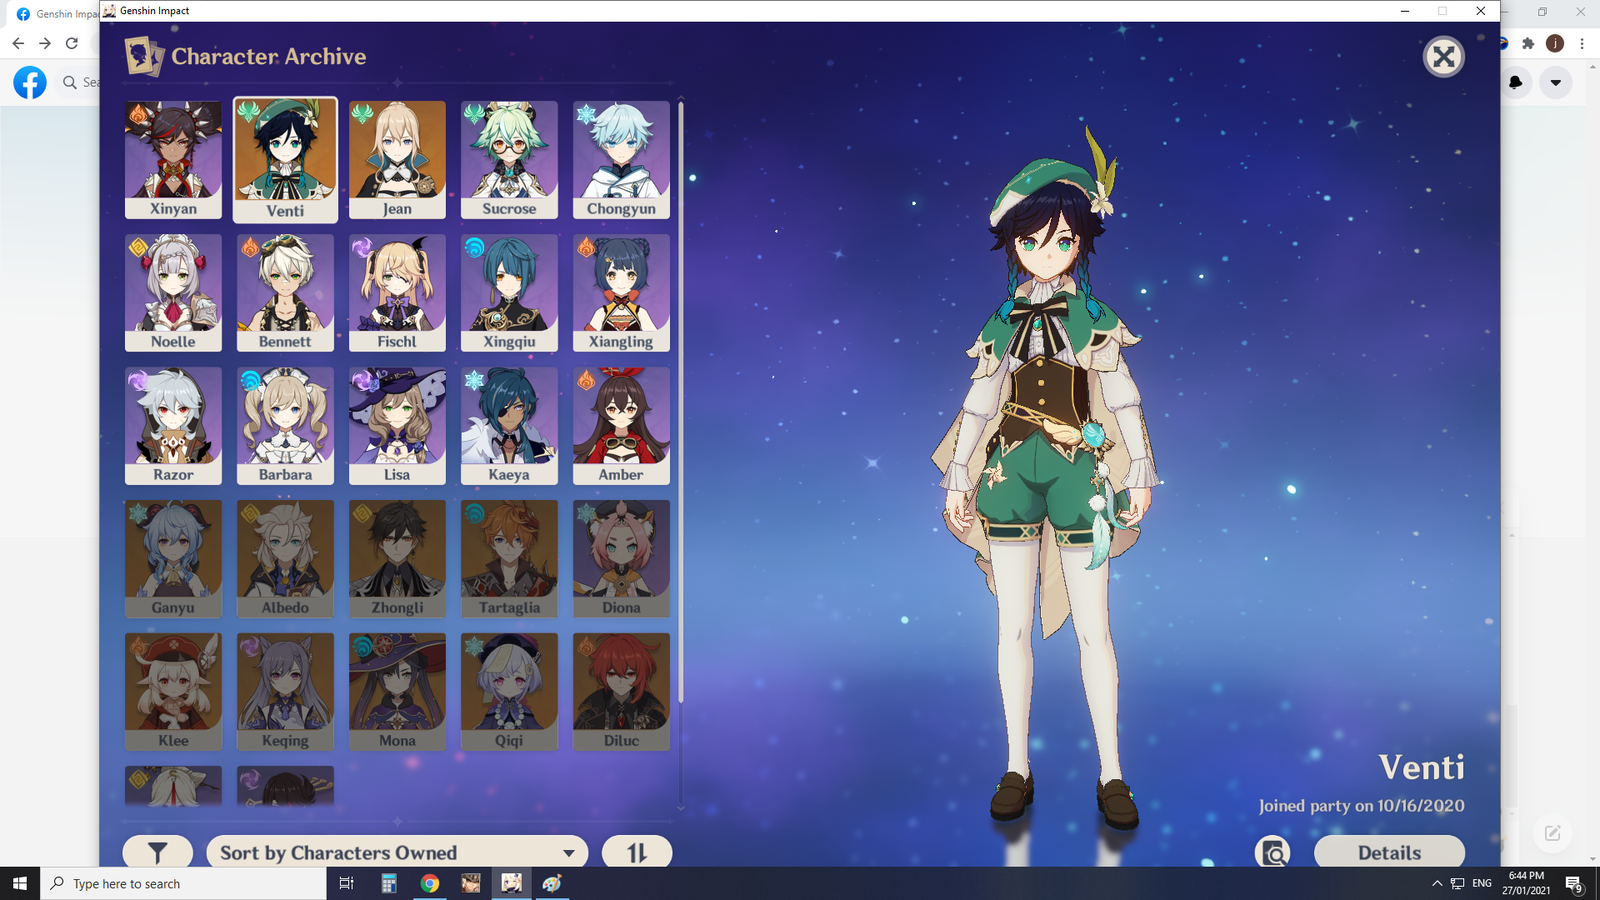The width and height of the screenshot is (1600, 900).
Task: Click the Chrome profile avatar
Action: [1555, 43]
